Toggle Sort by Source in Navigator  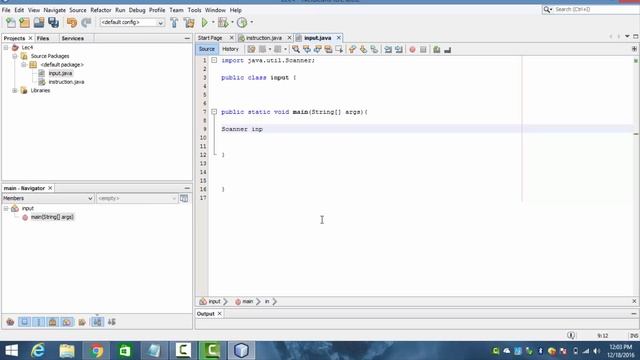tap(111, 322)
